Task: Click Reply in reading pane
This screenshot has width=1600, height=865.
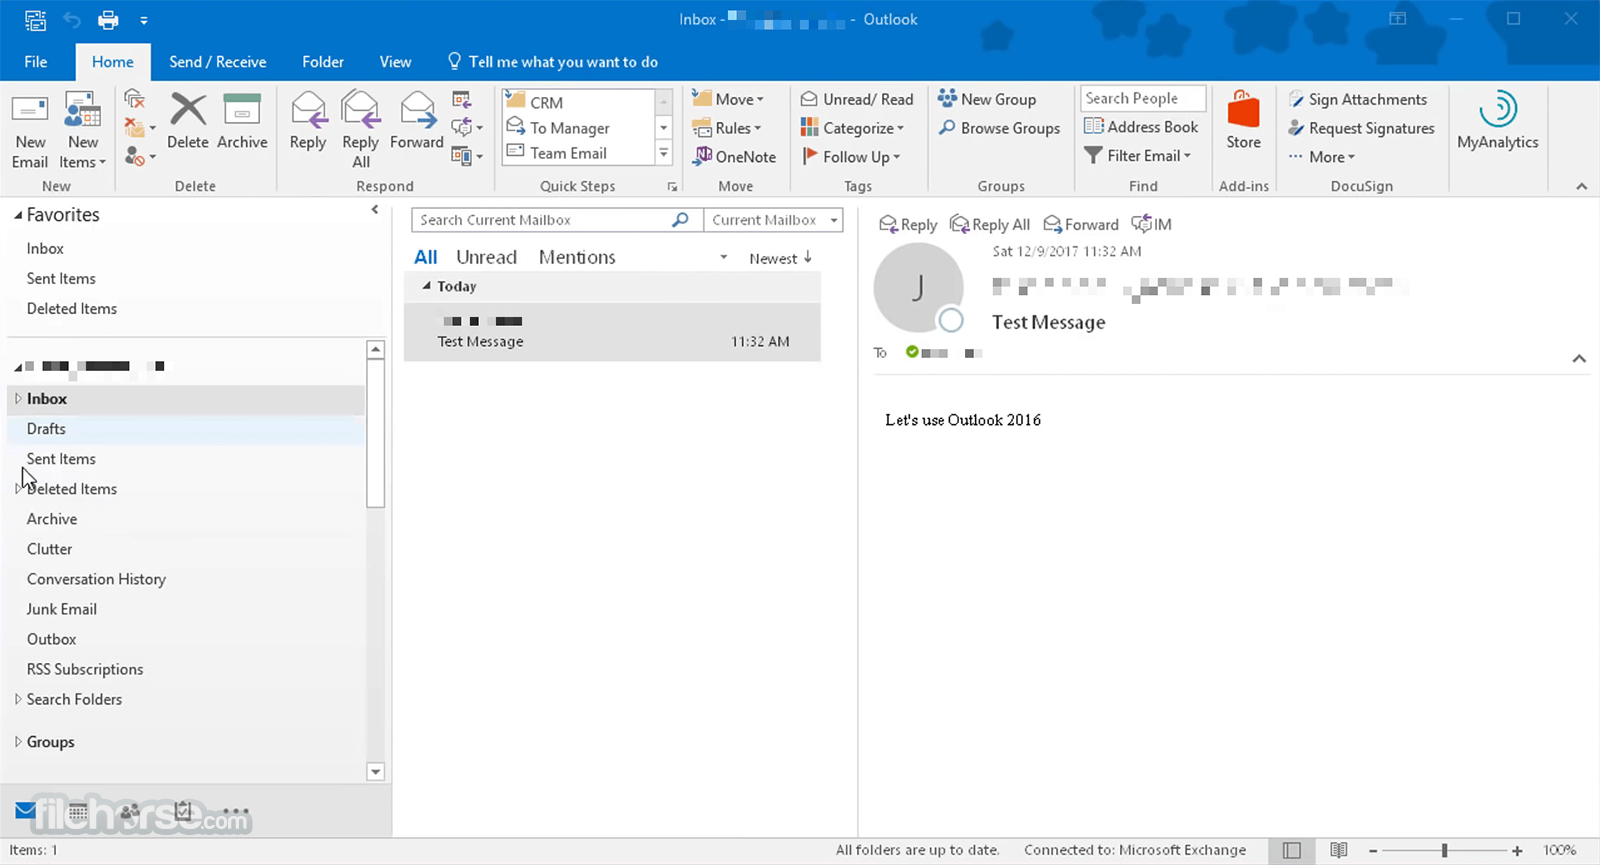Action: 908,224
